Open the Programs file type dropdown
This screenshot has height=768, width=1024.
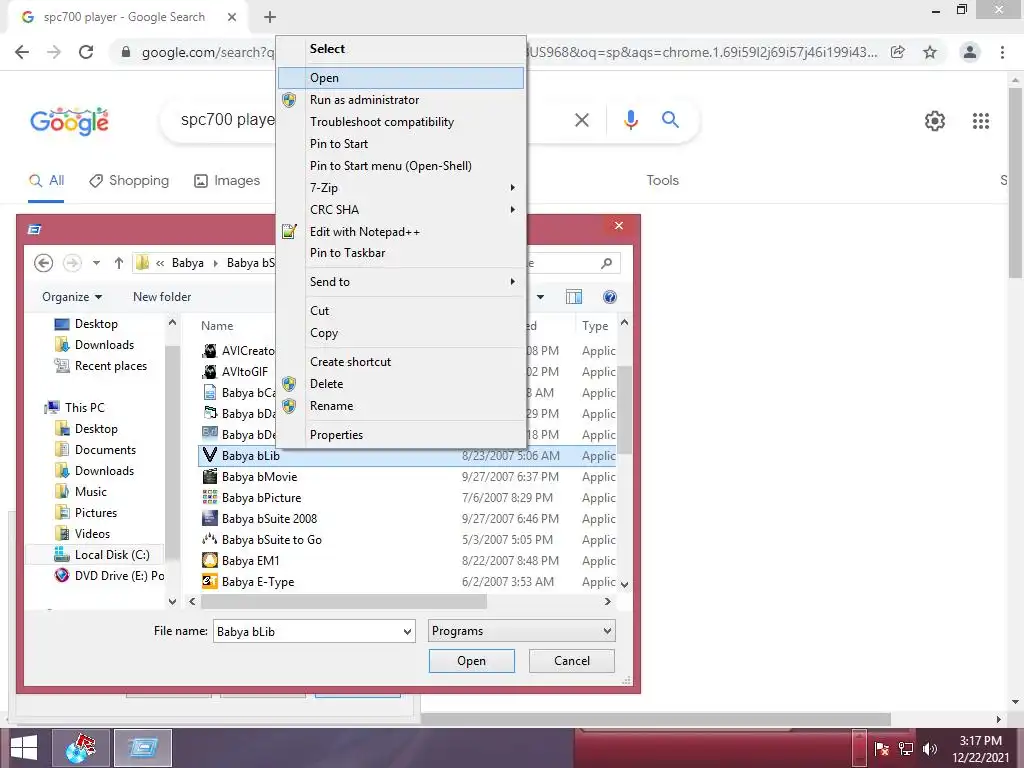point(521,631)
